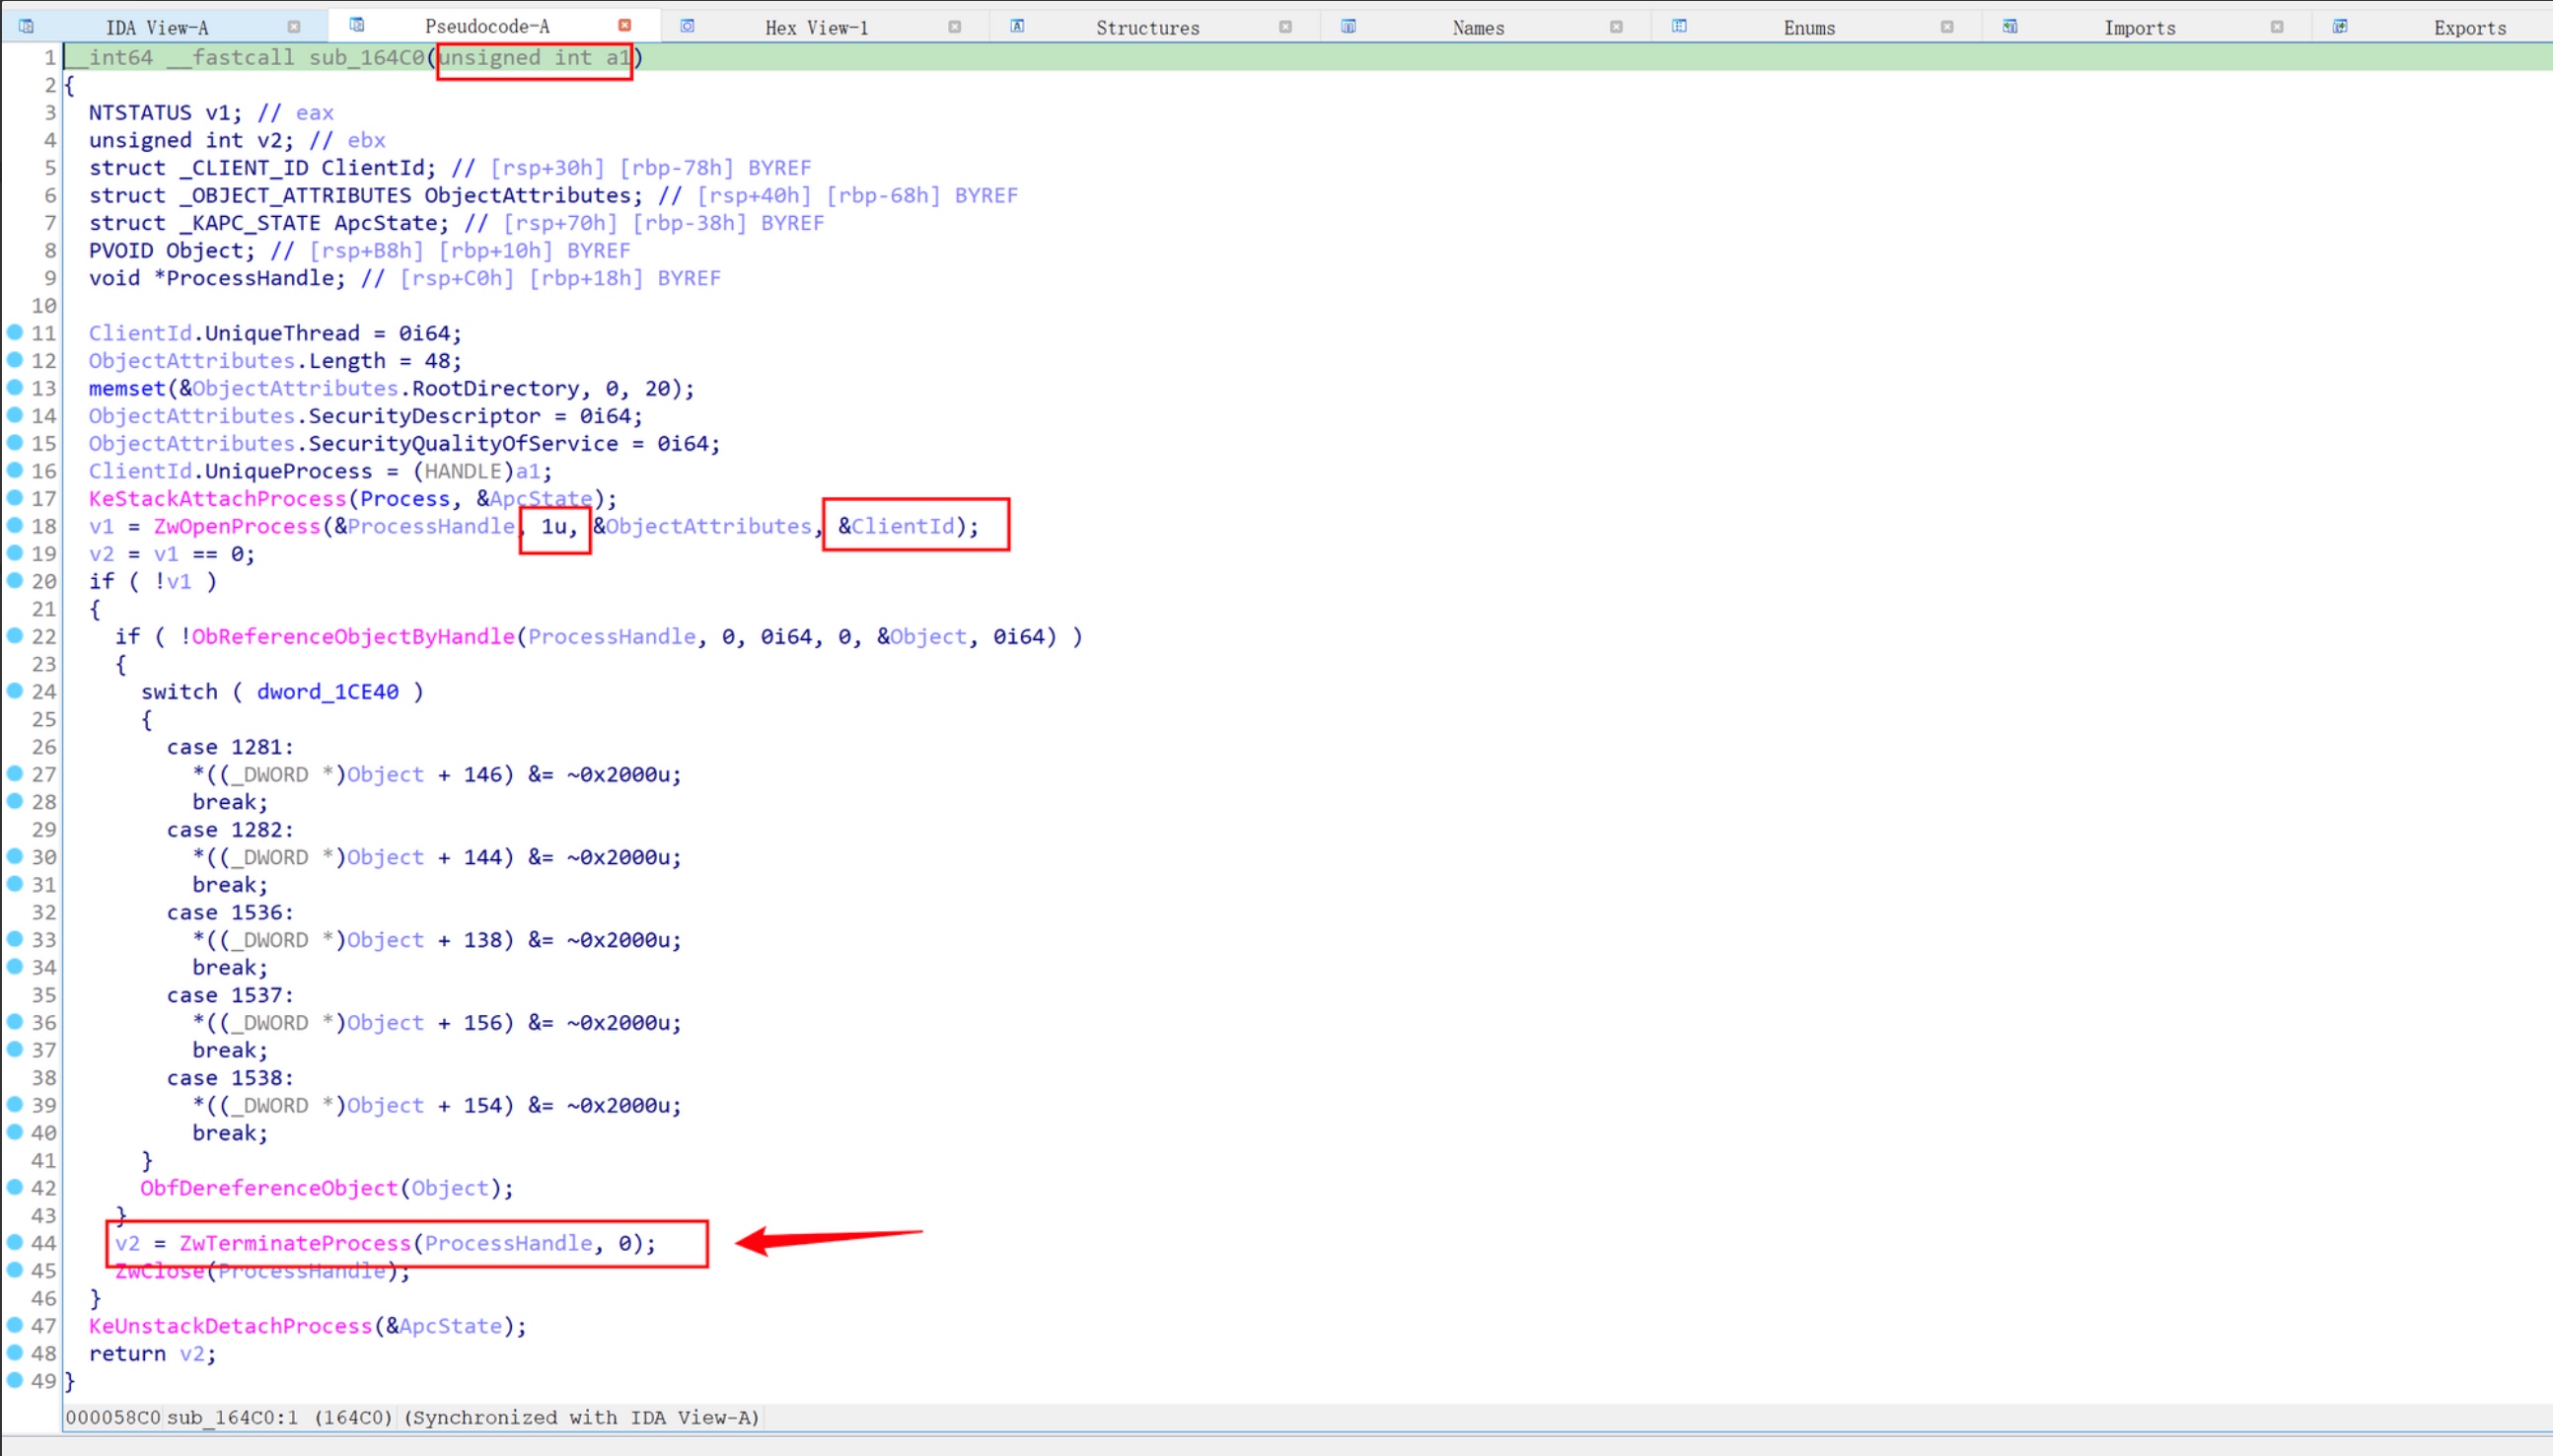Switch to the Imports tab
The width and height of the screenshot is (2553, 1456).
point(2139,28)
